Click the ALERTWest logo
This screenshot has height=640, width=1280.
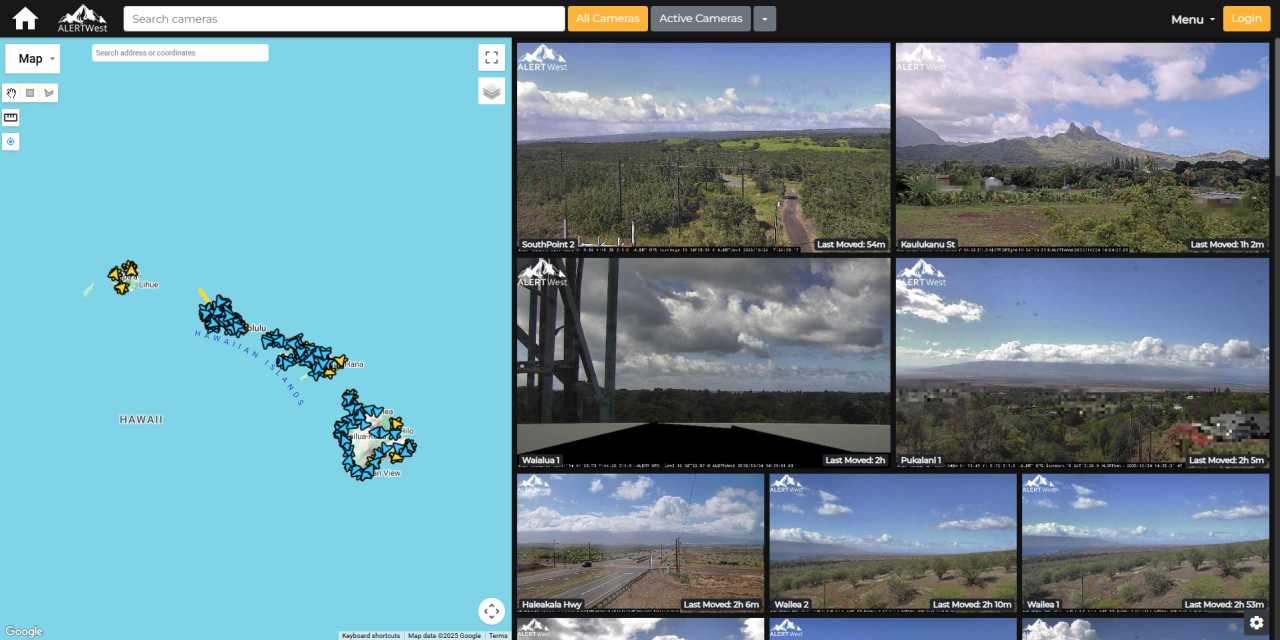click(x=80, y=18)
